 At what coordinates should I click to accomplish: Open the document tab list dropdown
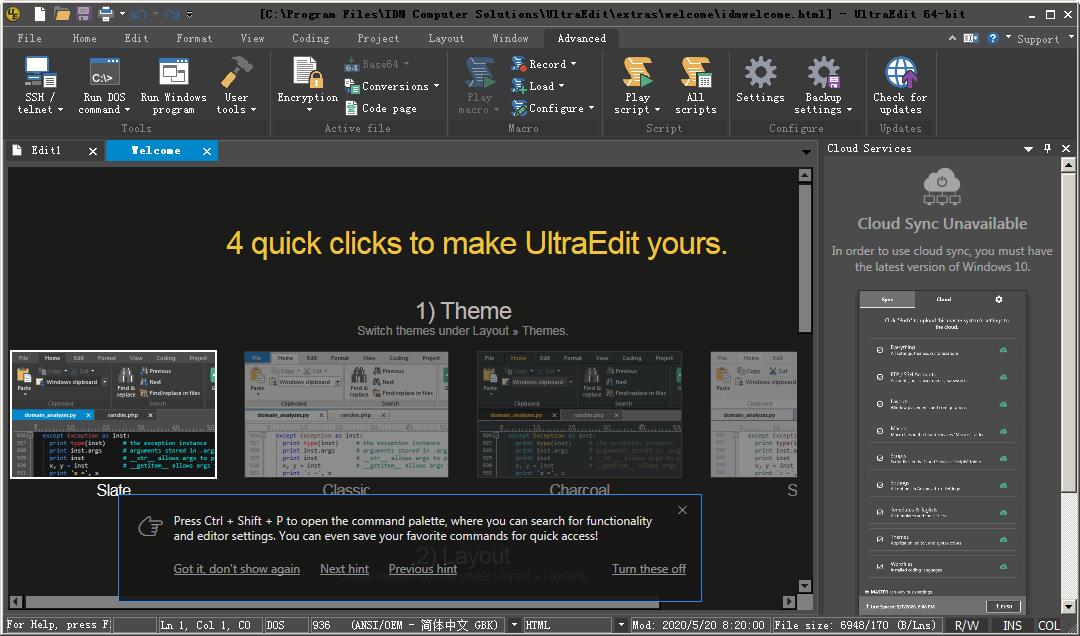806,152
